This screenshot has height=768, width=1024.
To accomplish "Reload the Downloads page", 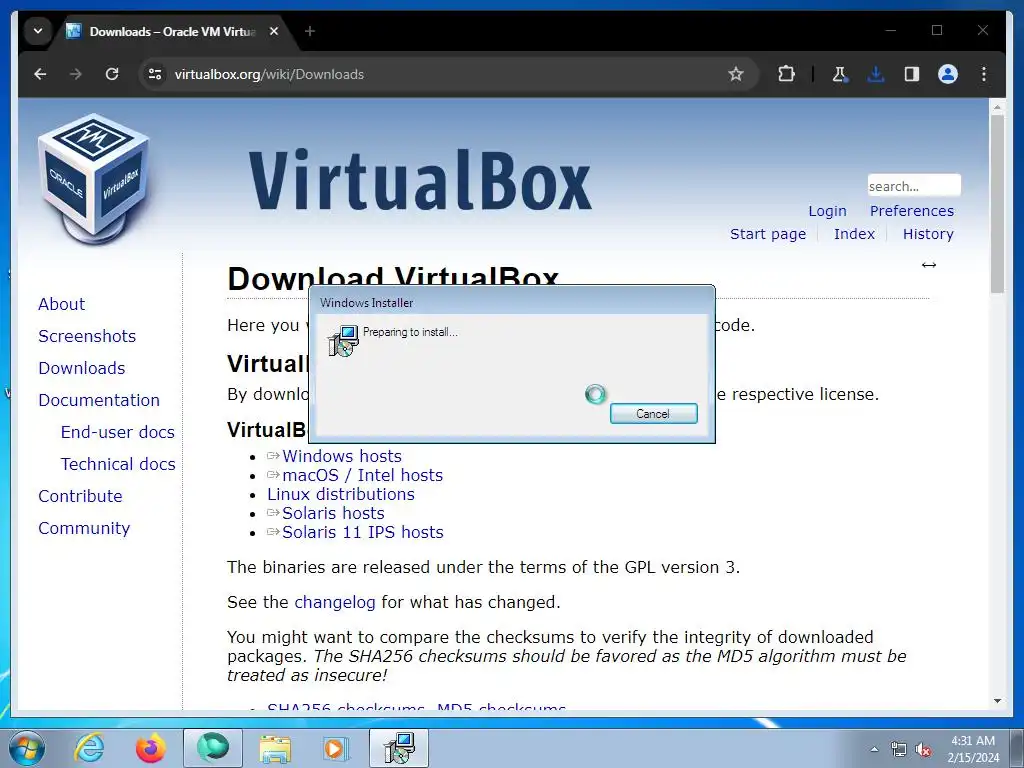I will (x=112, y=74).
